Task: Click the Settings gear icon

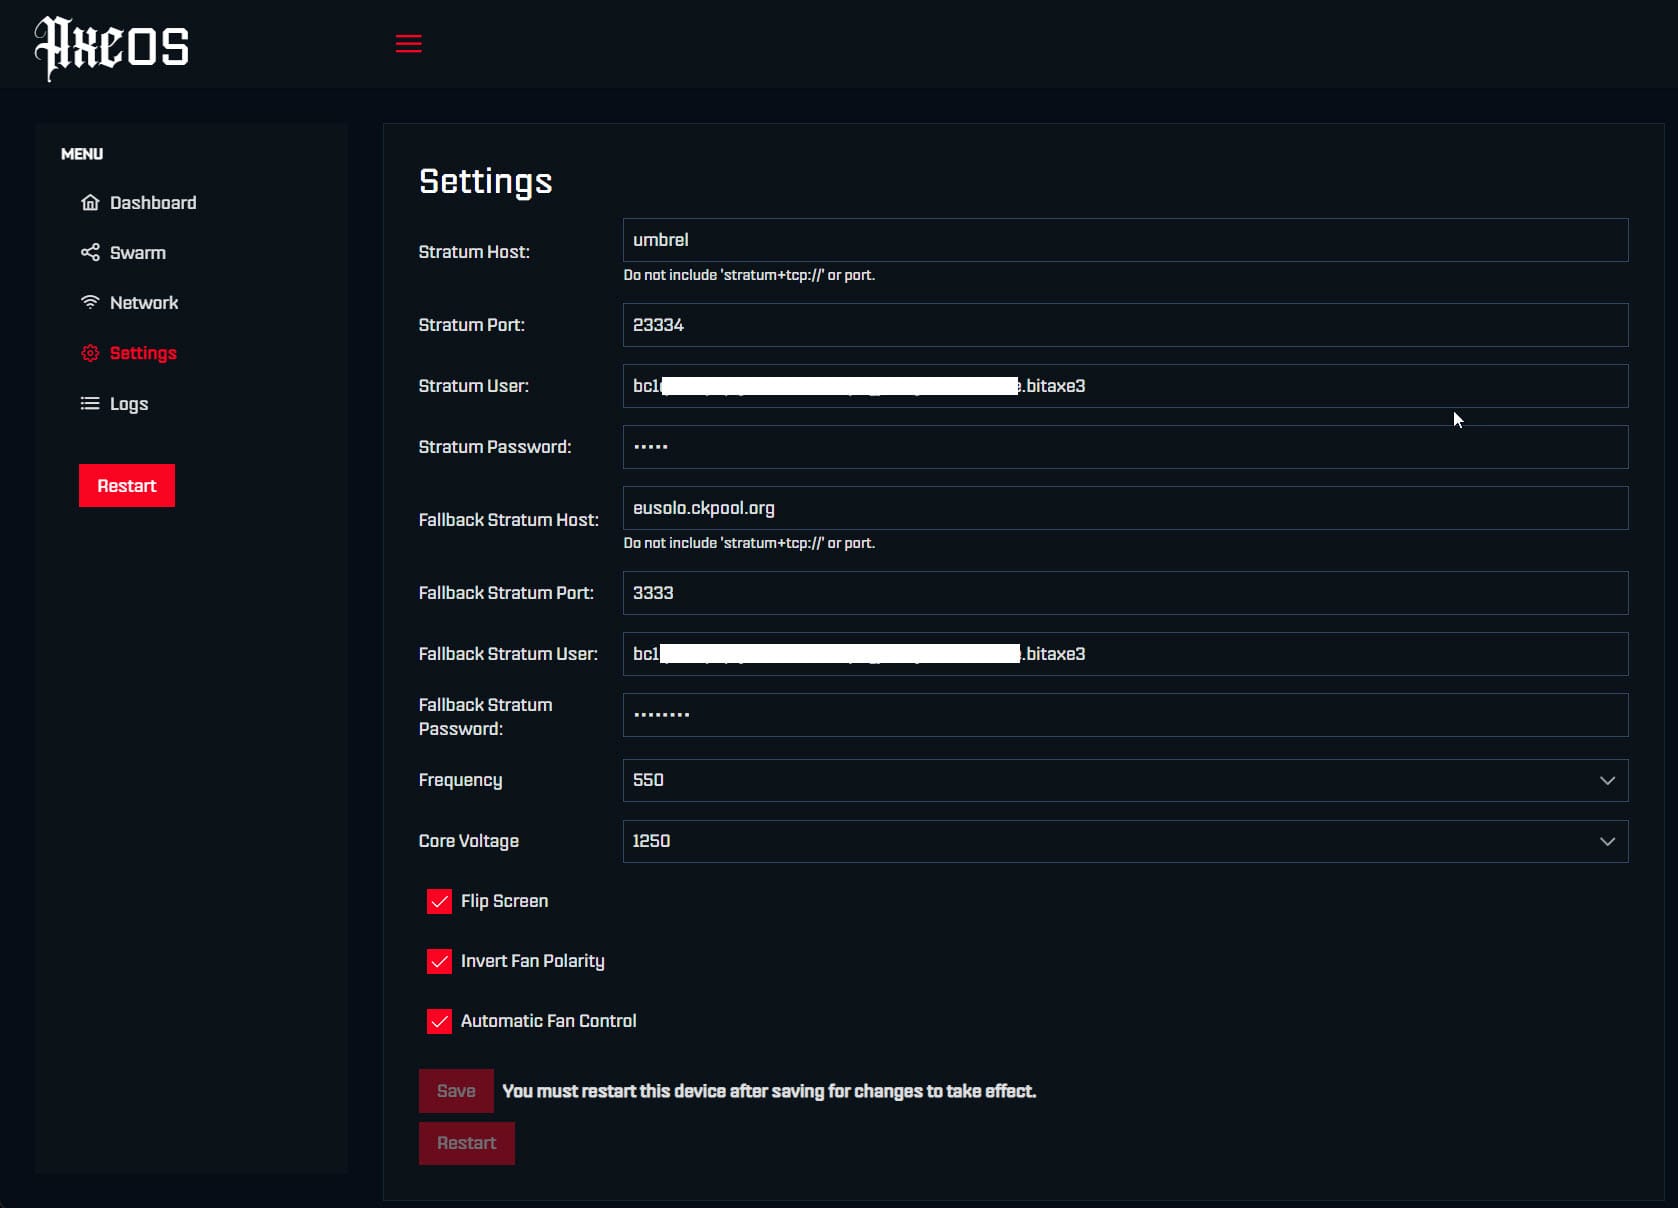Action: [x=90, y=353]
